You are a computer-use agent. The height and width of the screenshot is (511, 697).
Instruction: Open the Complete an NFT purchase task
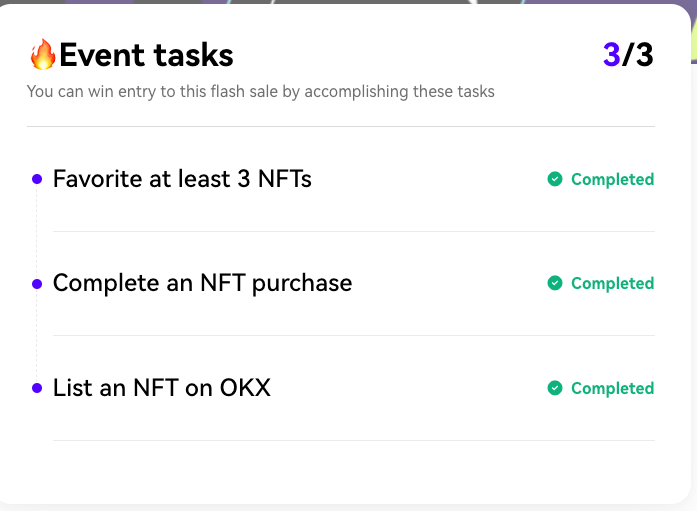[202, 283]
